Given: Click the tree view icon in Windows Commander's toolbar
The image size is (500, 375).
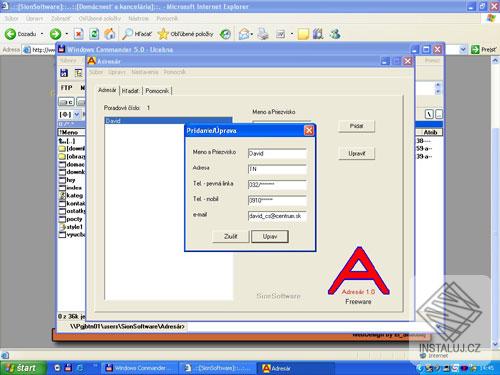Looking at the screenshot, I should [x=78, y=73].
